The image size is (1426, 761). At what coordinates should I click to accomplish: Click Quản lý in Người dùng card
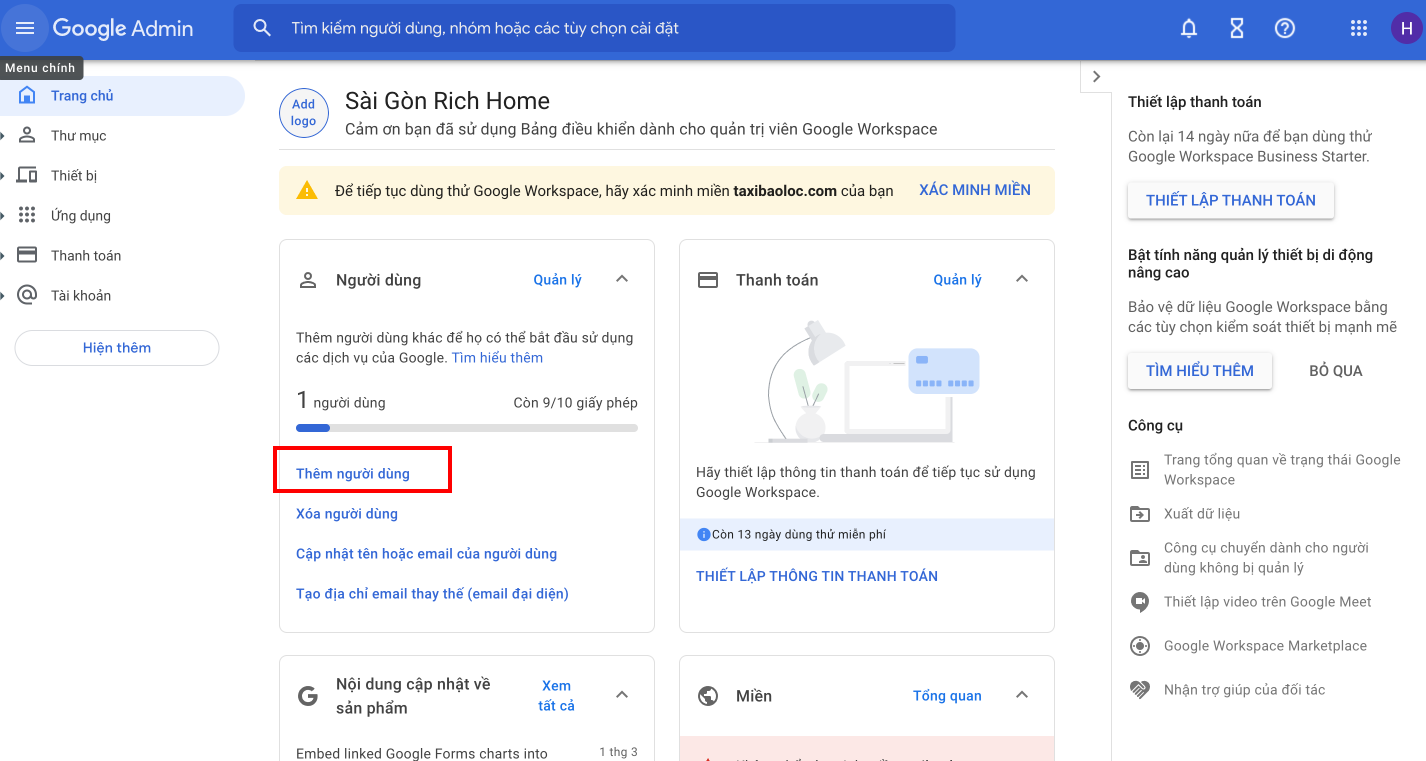pos(558,280)
